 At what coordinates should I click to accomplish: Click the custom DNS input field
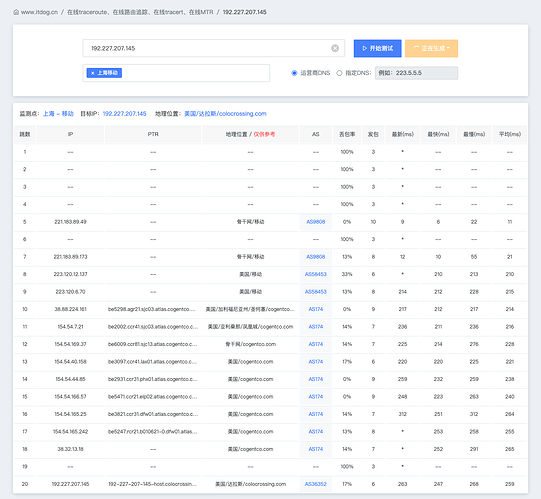pos(416,73)
